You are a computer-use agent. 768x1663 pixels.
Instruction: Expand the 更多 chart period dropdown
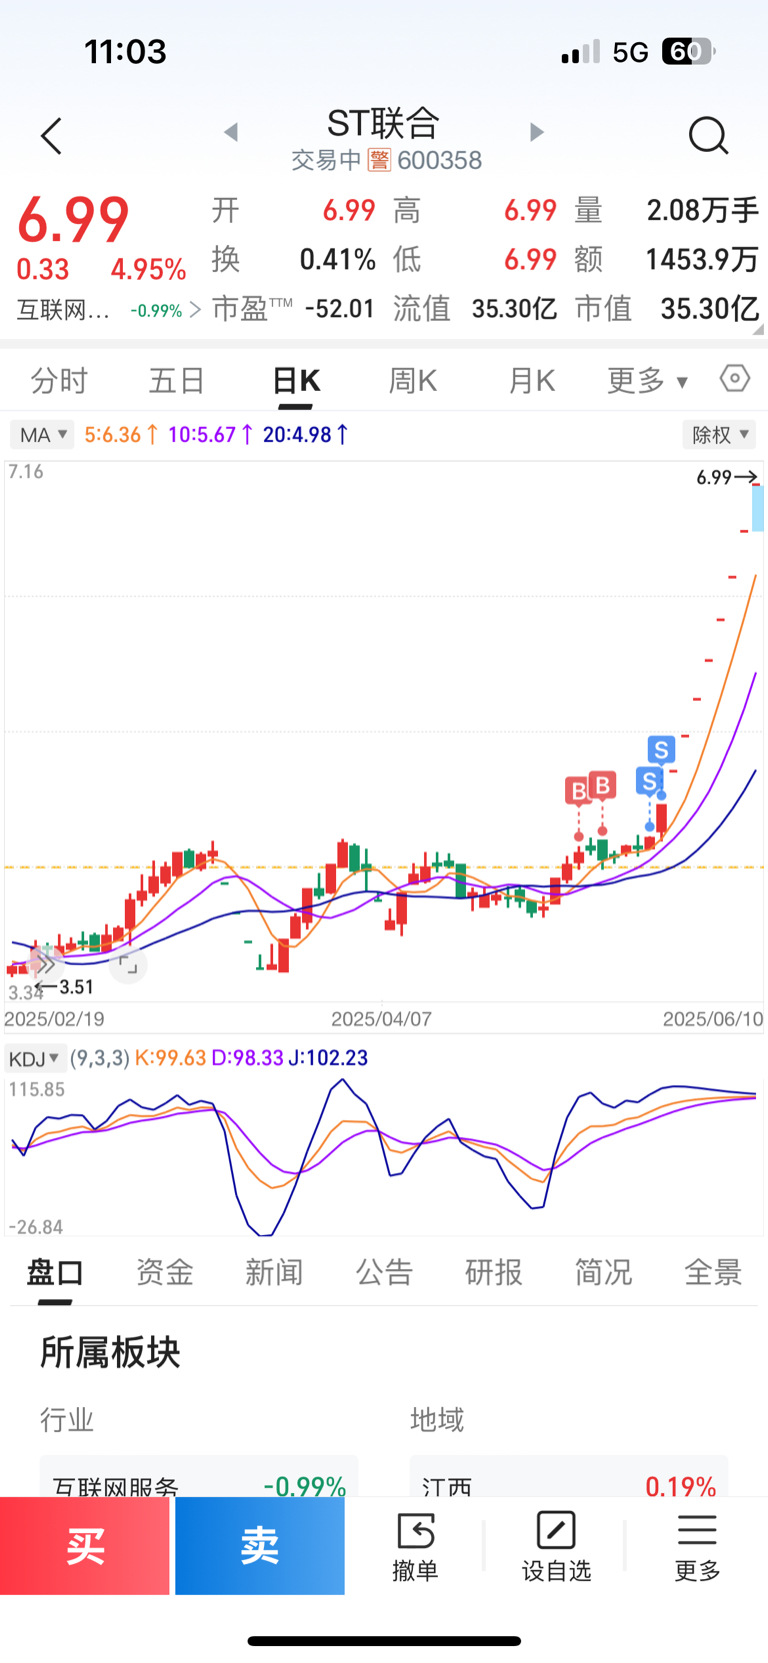(x=647, y=381)
